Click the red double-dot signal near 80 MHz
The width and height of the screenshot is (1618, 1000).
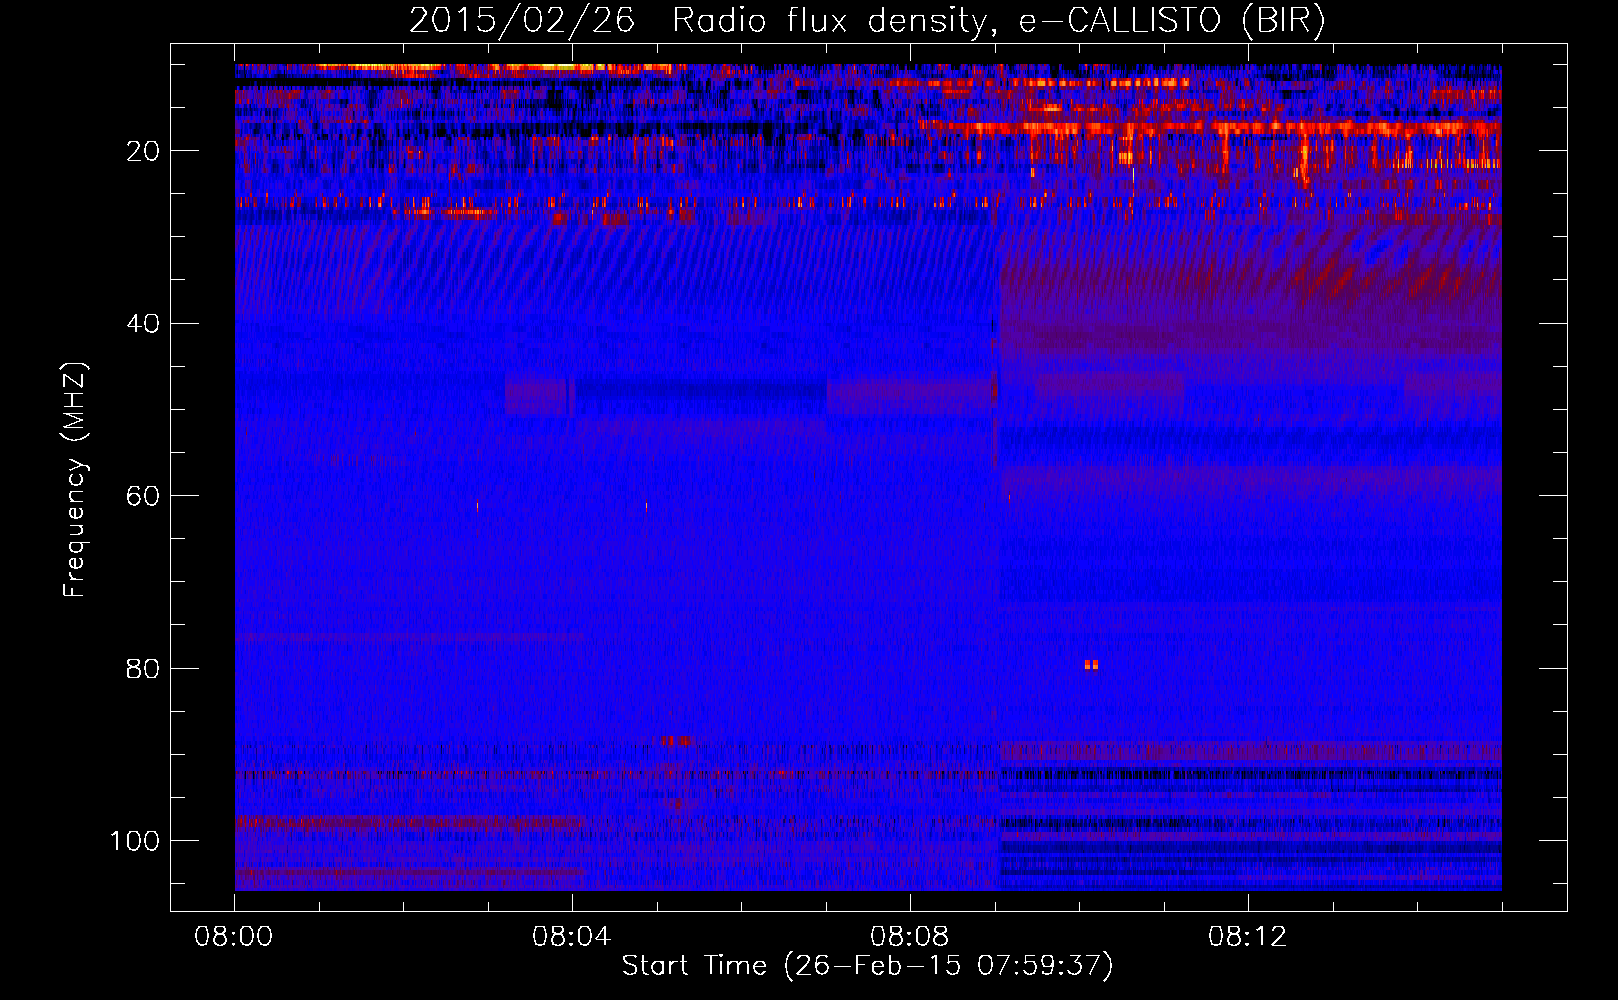[x=1091, y=665]
